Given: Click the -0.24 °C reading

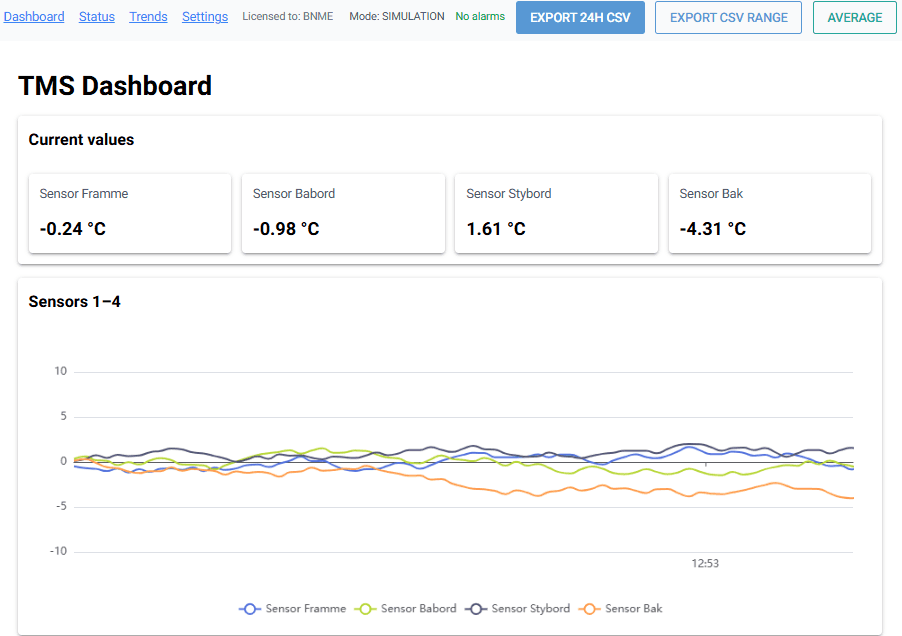Looking at the screenshot, I should (x=72, y=229).
